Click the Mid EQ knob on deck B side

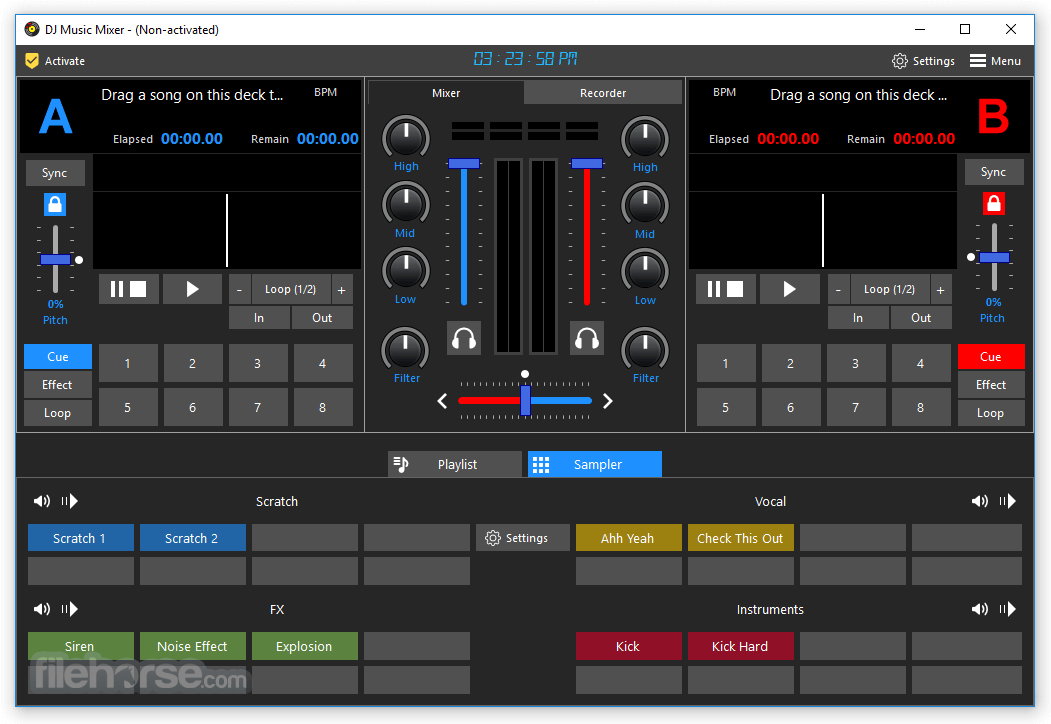pyautogui.click(x=645, y=204)
